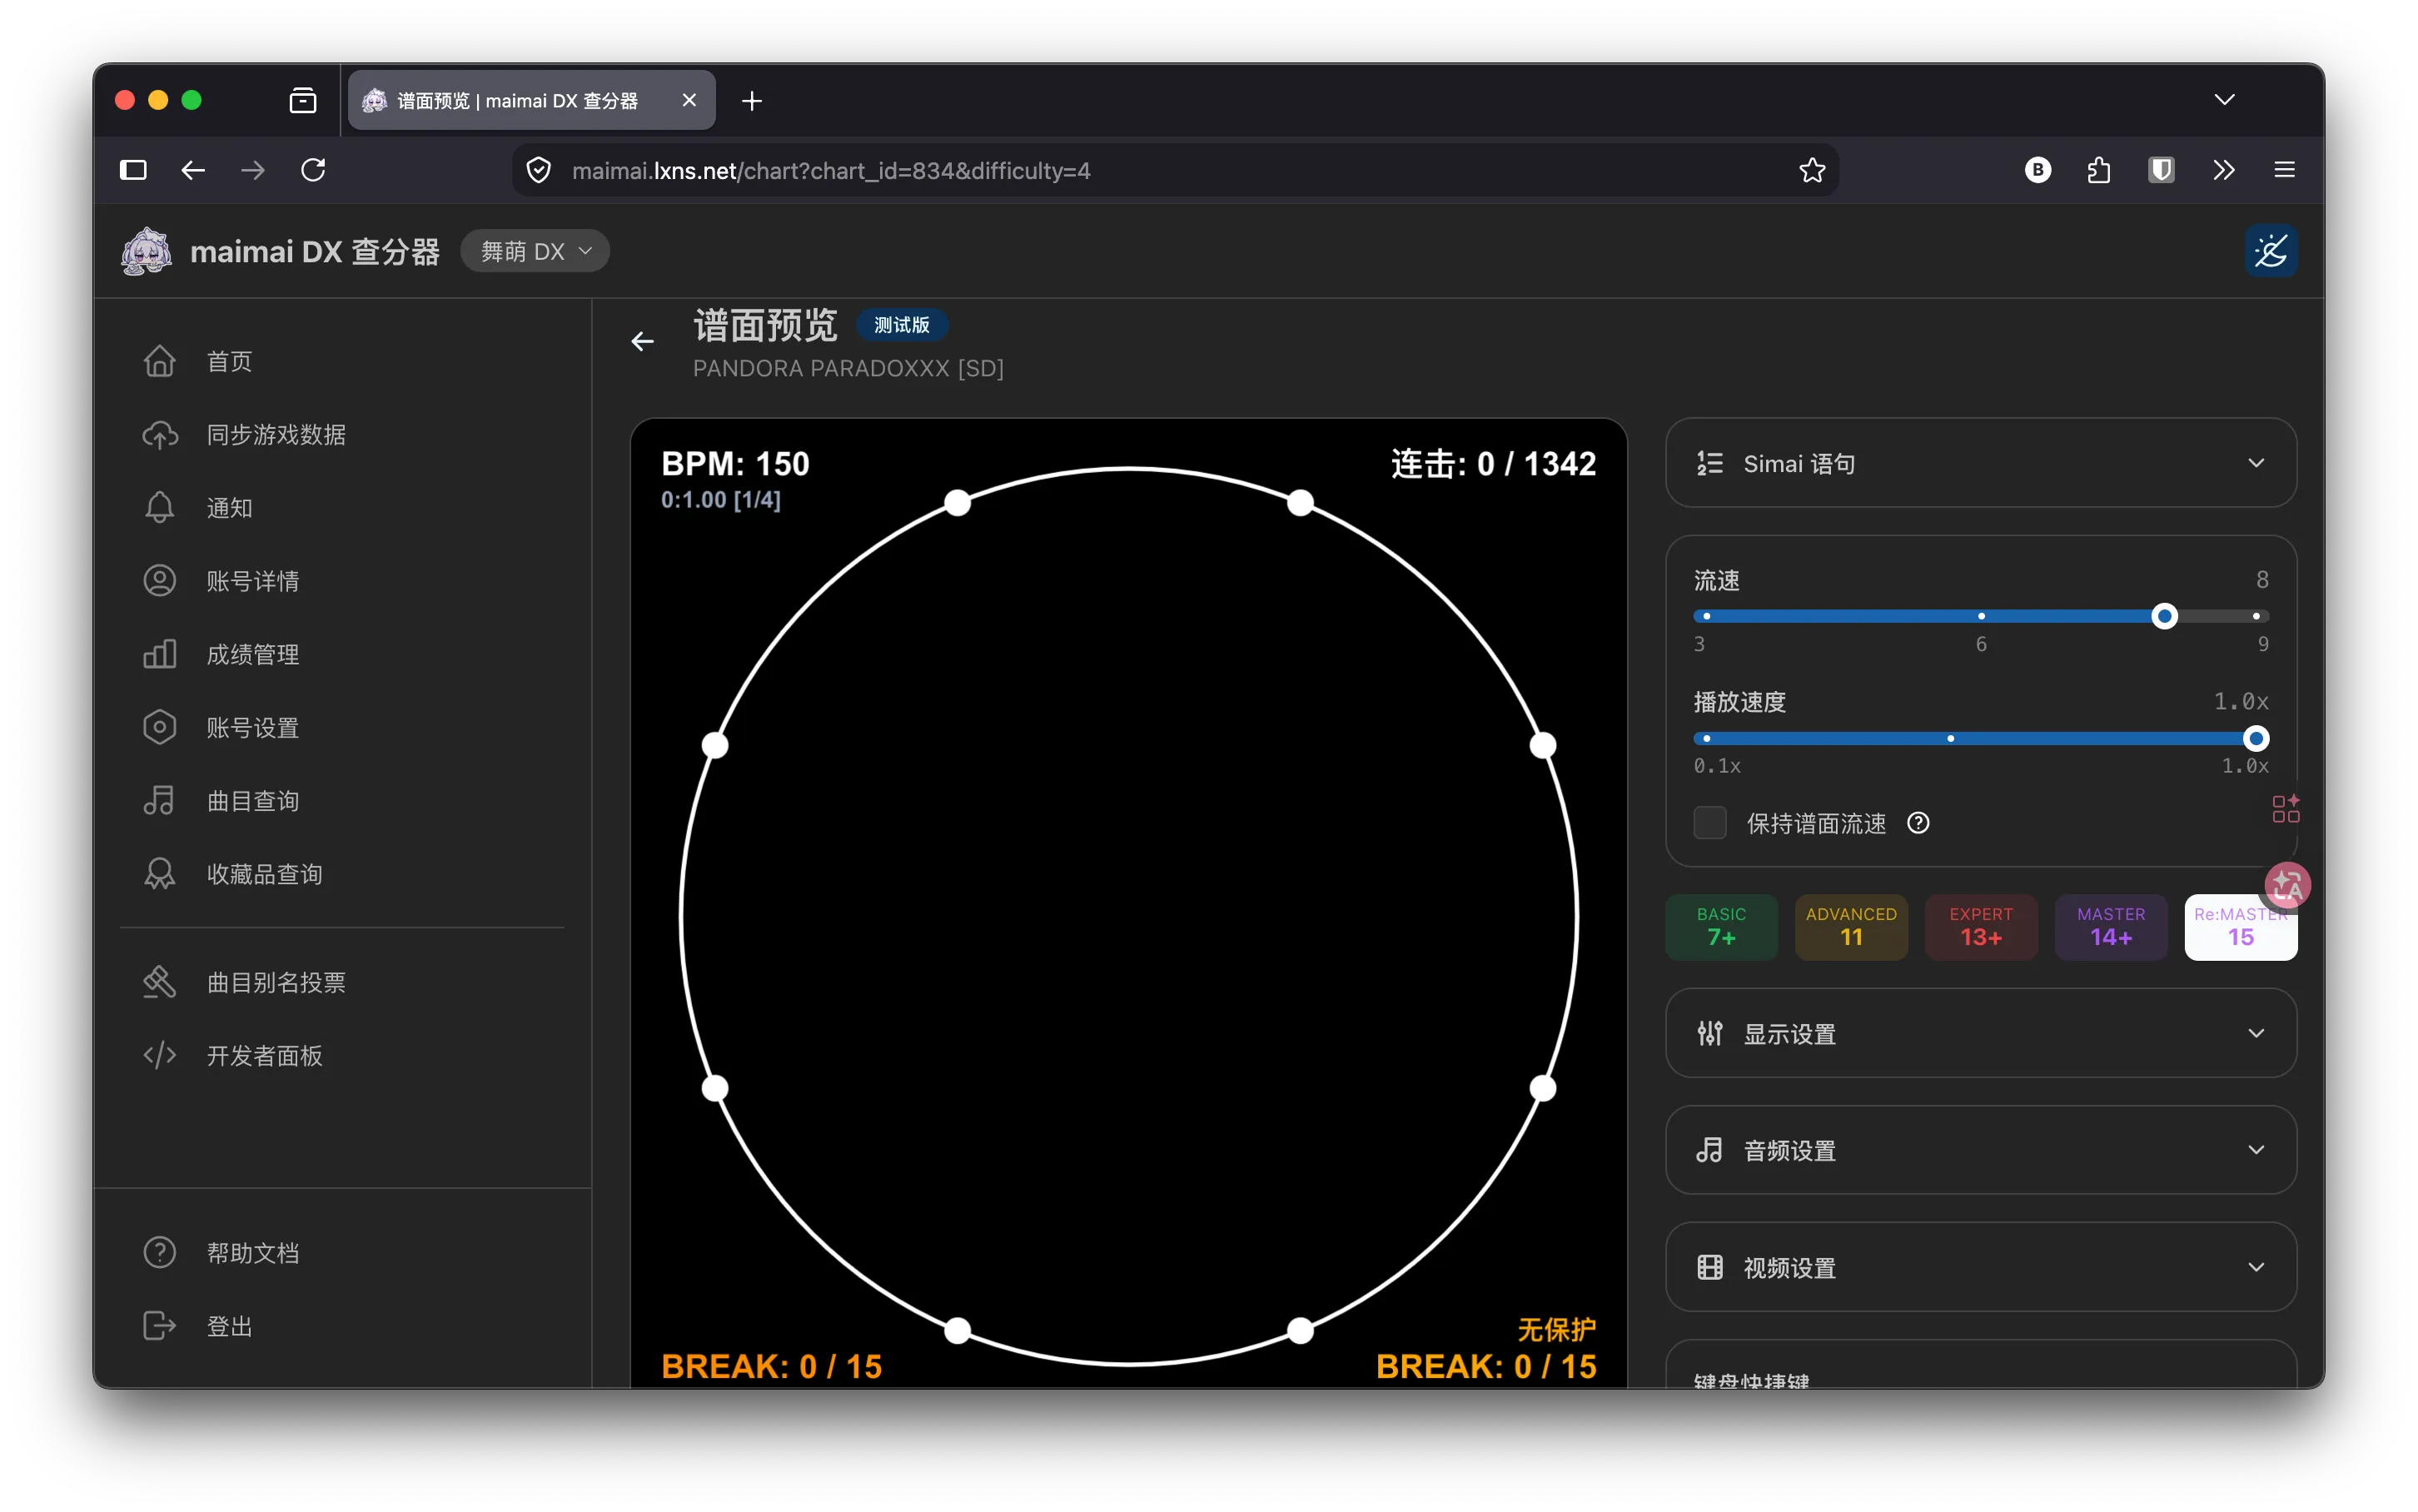Open a new browser tab

pos(752,101)
